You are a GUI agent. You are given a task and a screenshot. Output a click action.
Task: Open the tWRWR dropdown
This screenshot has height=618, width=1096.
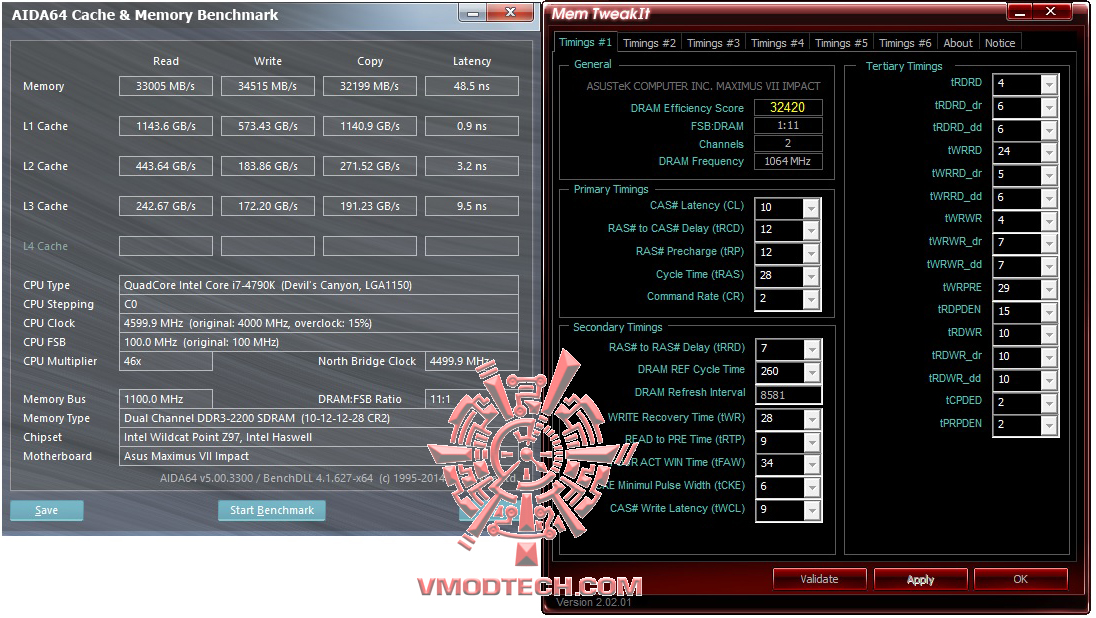(1048, 220)
